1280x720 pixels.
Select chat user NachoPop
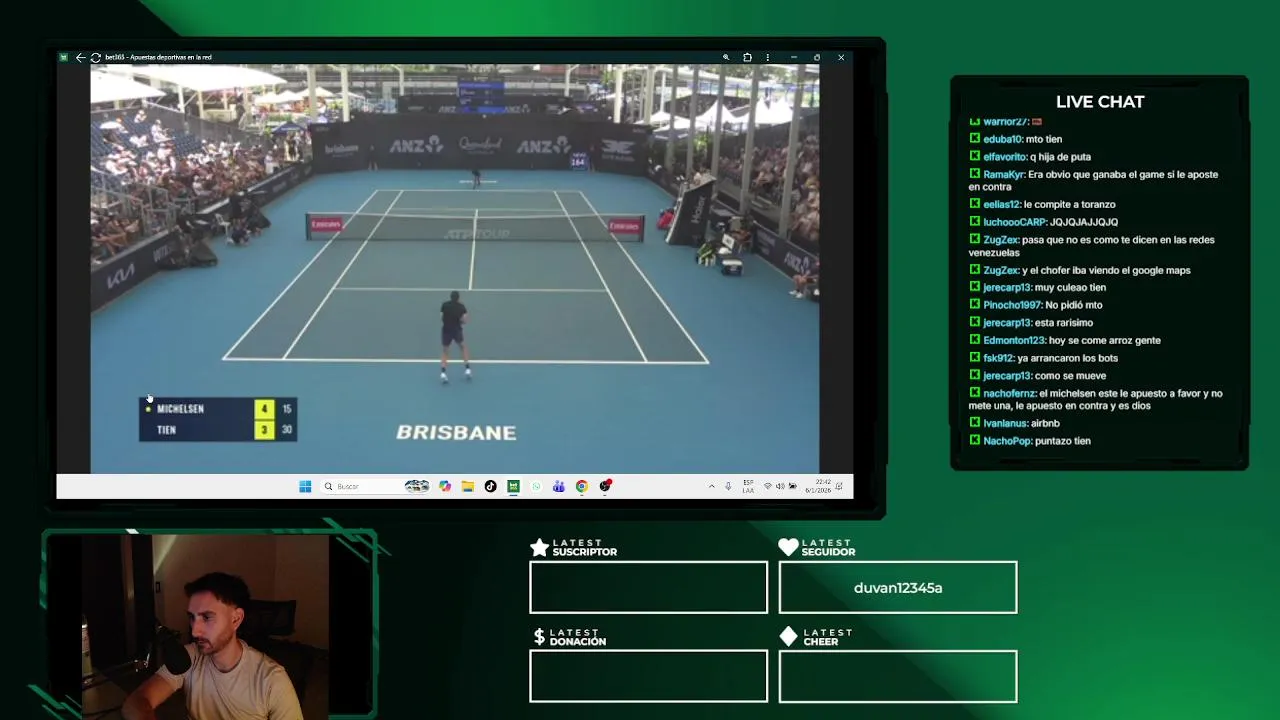[x=1006, y=441]
